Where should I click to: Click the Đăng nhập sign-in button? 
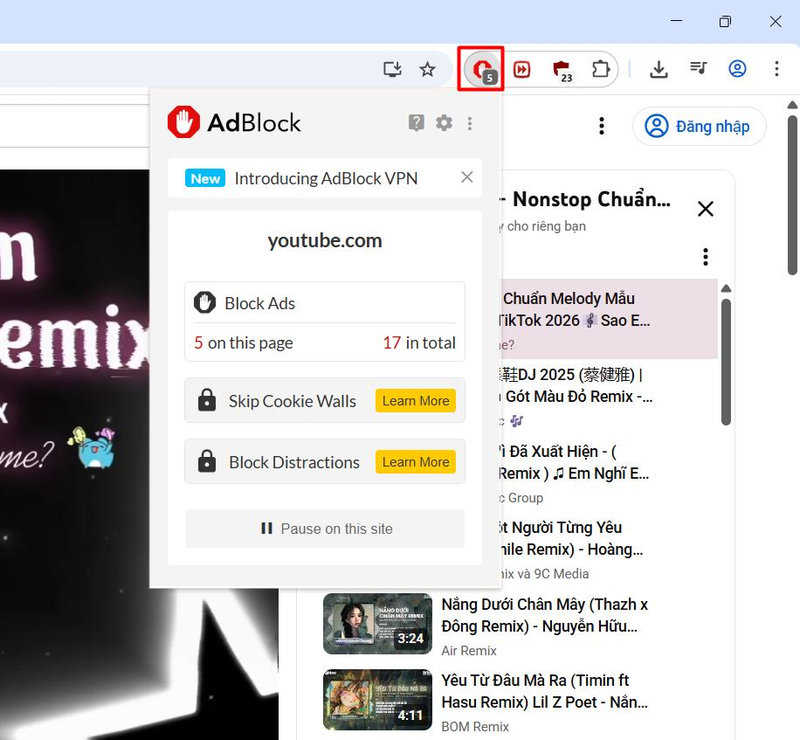[x=699, y=126]
